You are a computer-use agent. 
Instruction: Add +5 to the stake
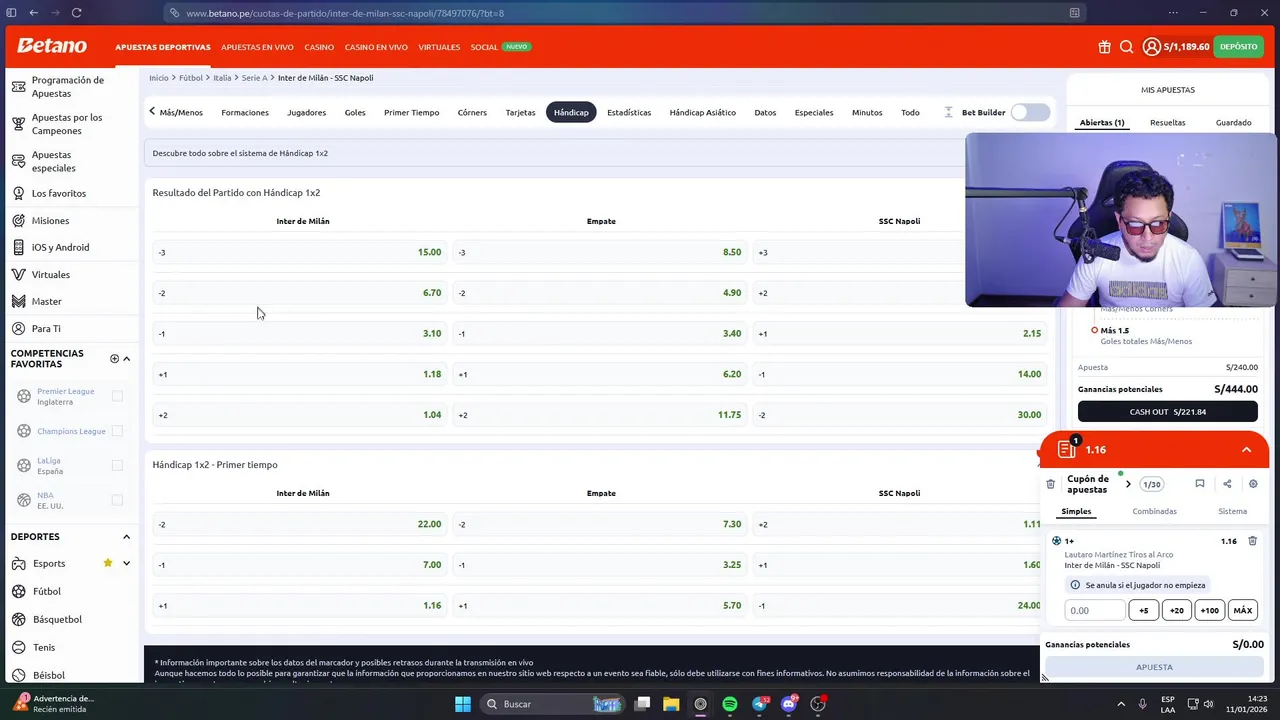1143,610
